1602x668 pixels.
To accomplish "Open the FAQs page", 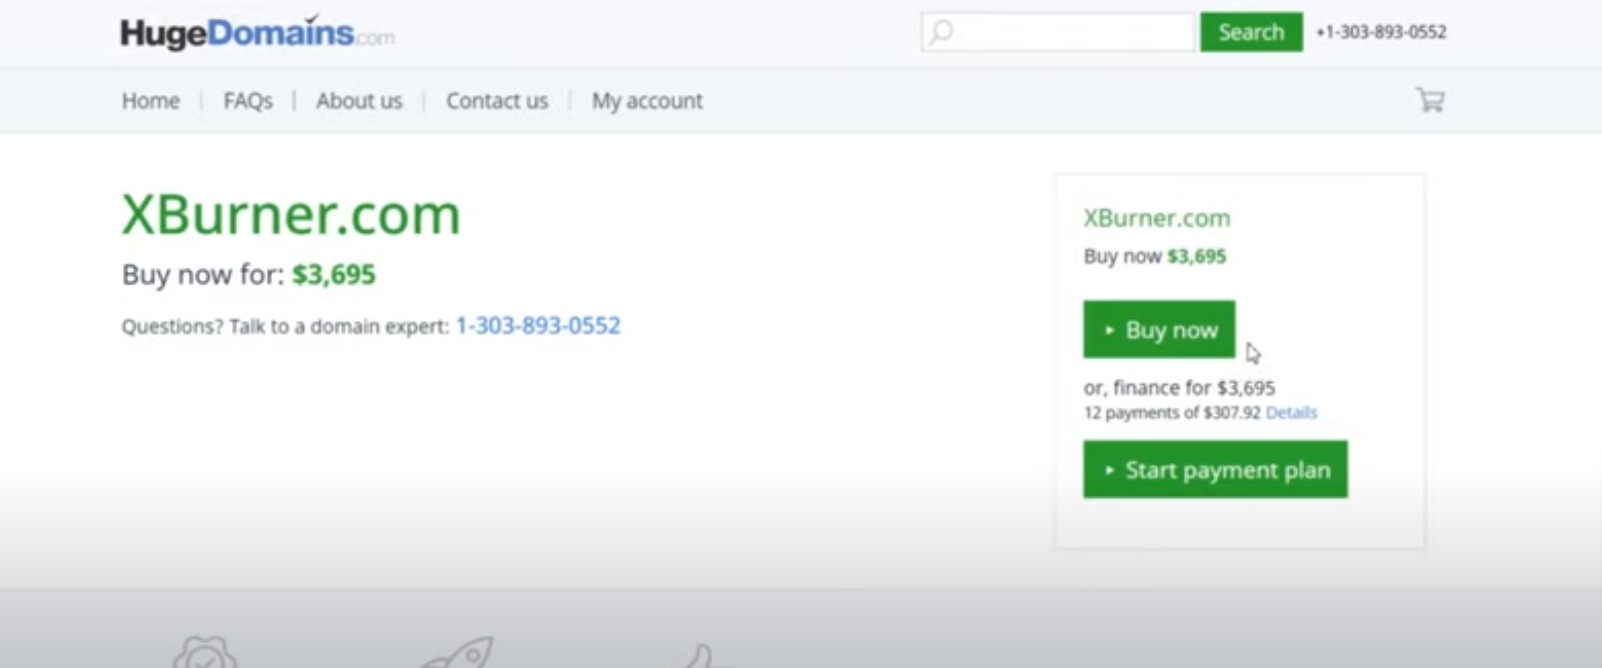I will [x=248, y=101].
